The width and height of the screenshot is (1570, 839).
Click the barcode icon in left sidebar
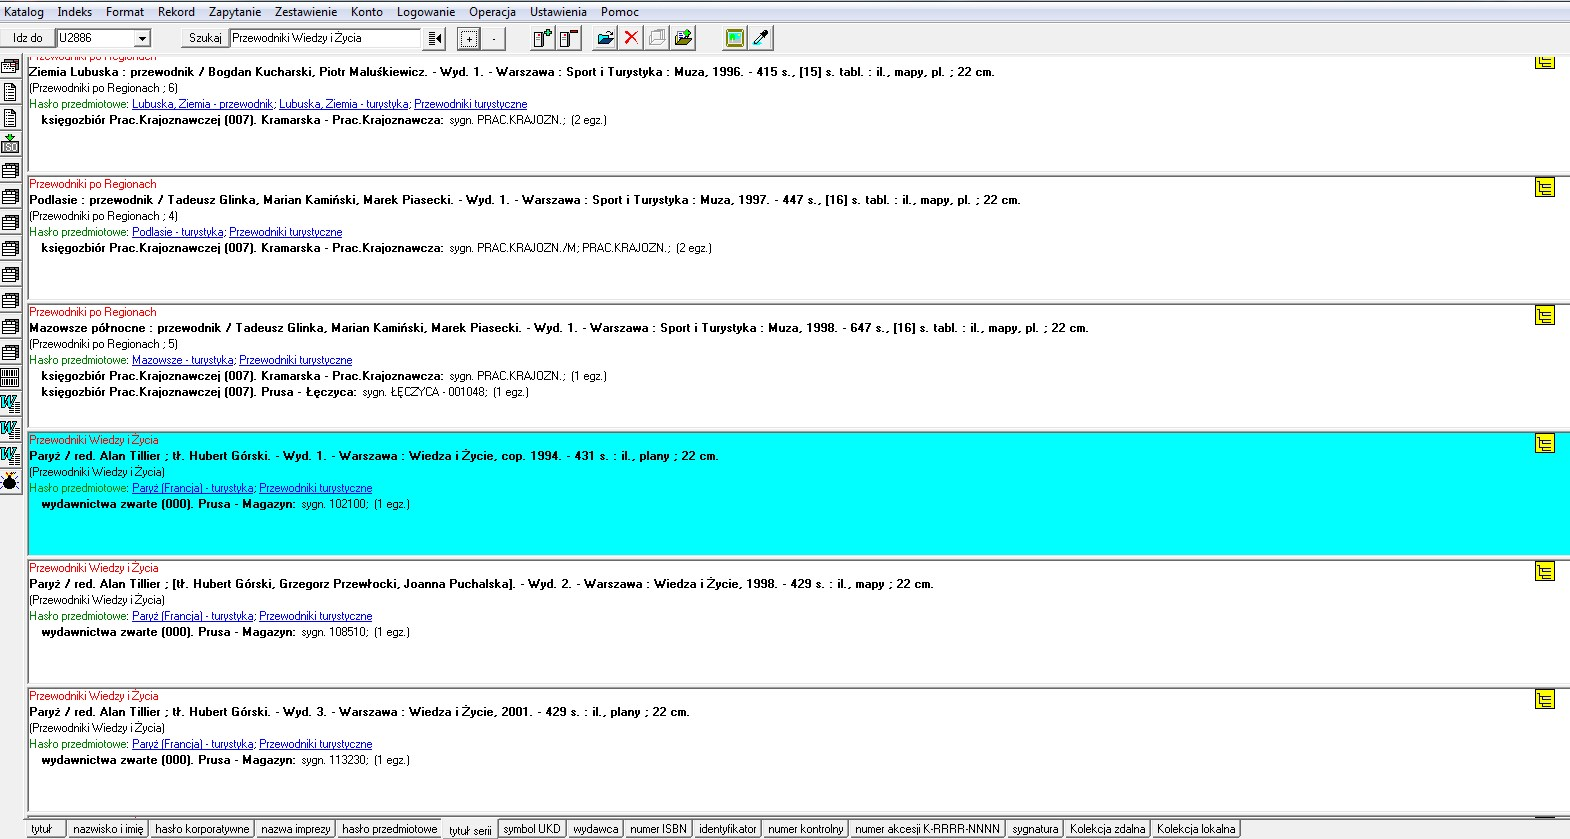pos(10,378)
